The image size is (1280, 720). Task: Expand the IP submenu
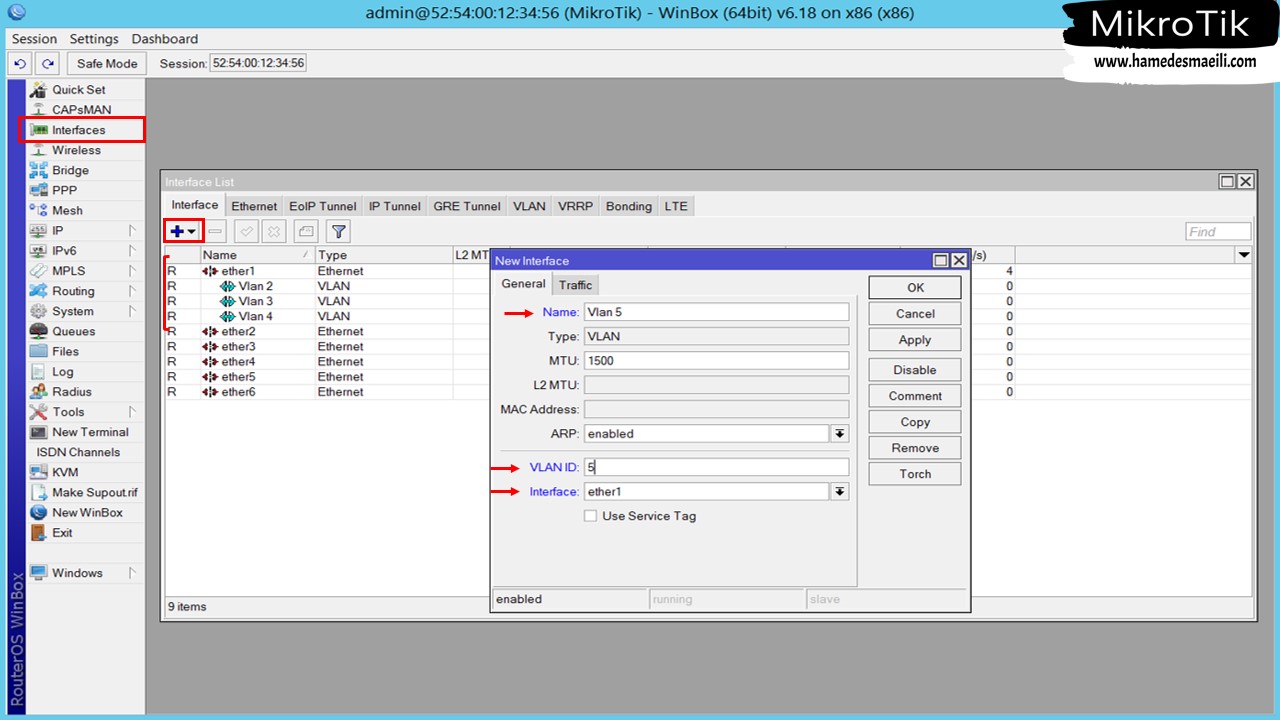pos(132,231)
